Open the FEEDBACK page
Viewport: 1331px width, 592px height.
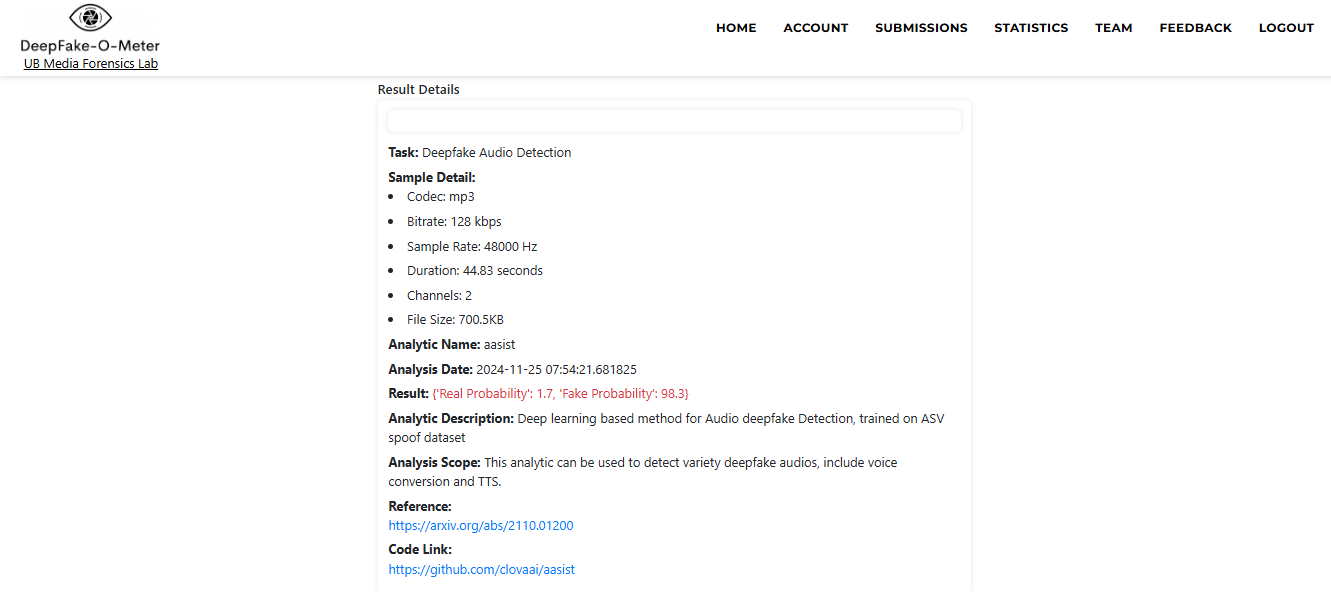pyautogui.click(x=1195, y=28)
